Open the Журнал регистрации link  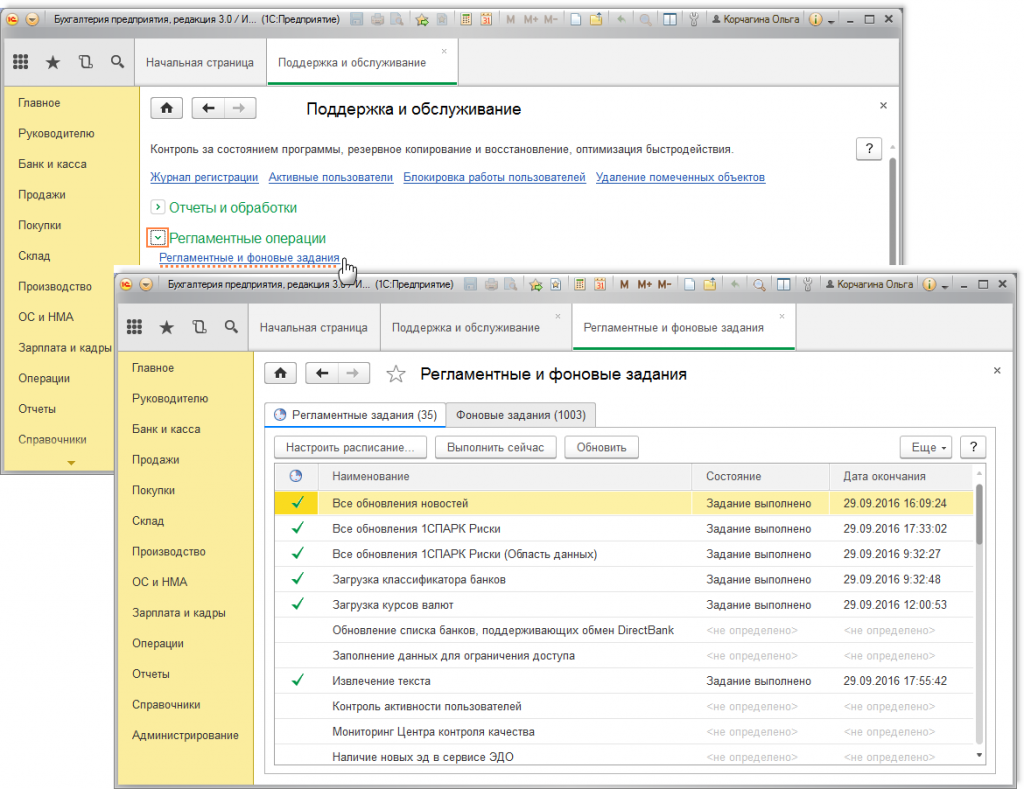point(204,177)
